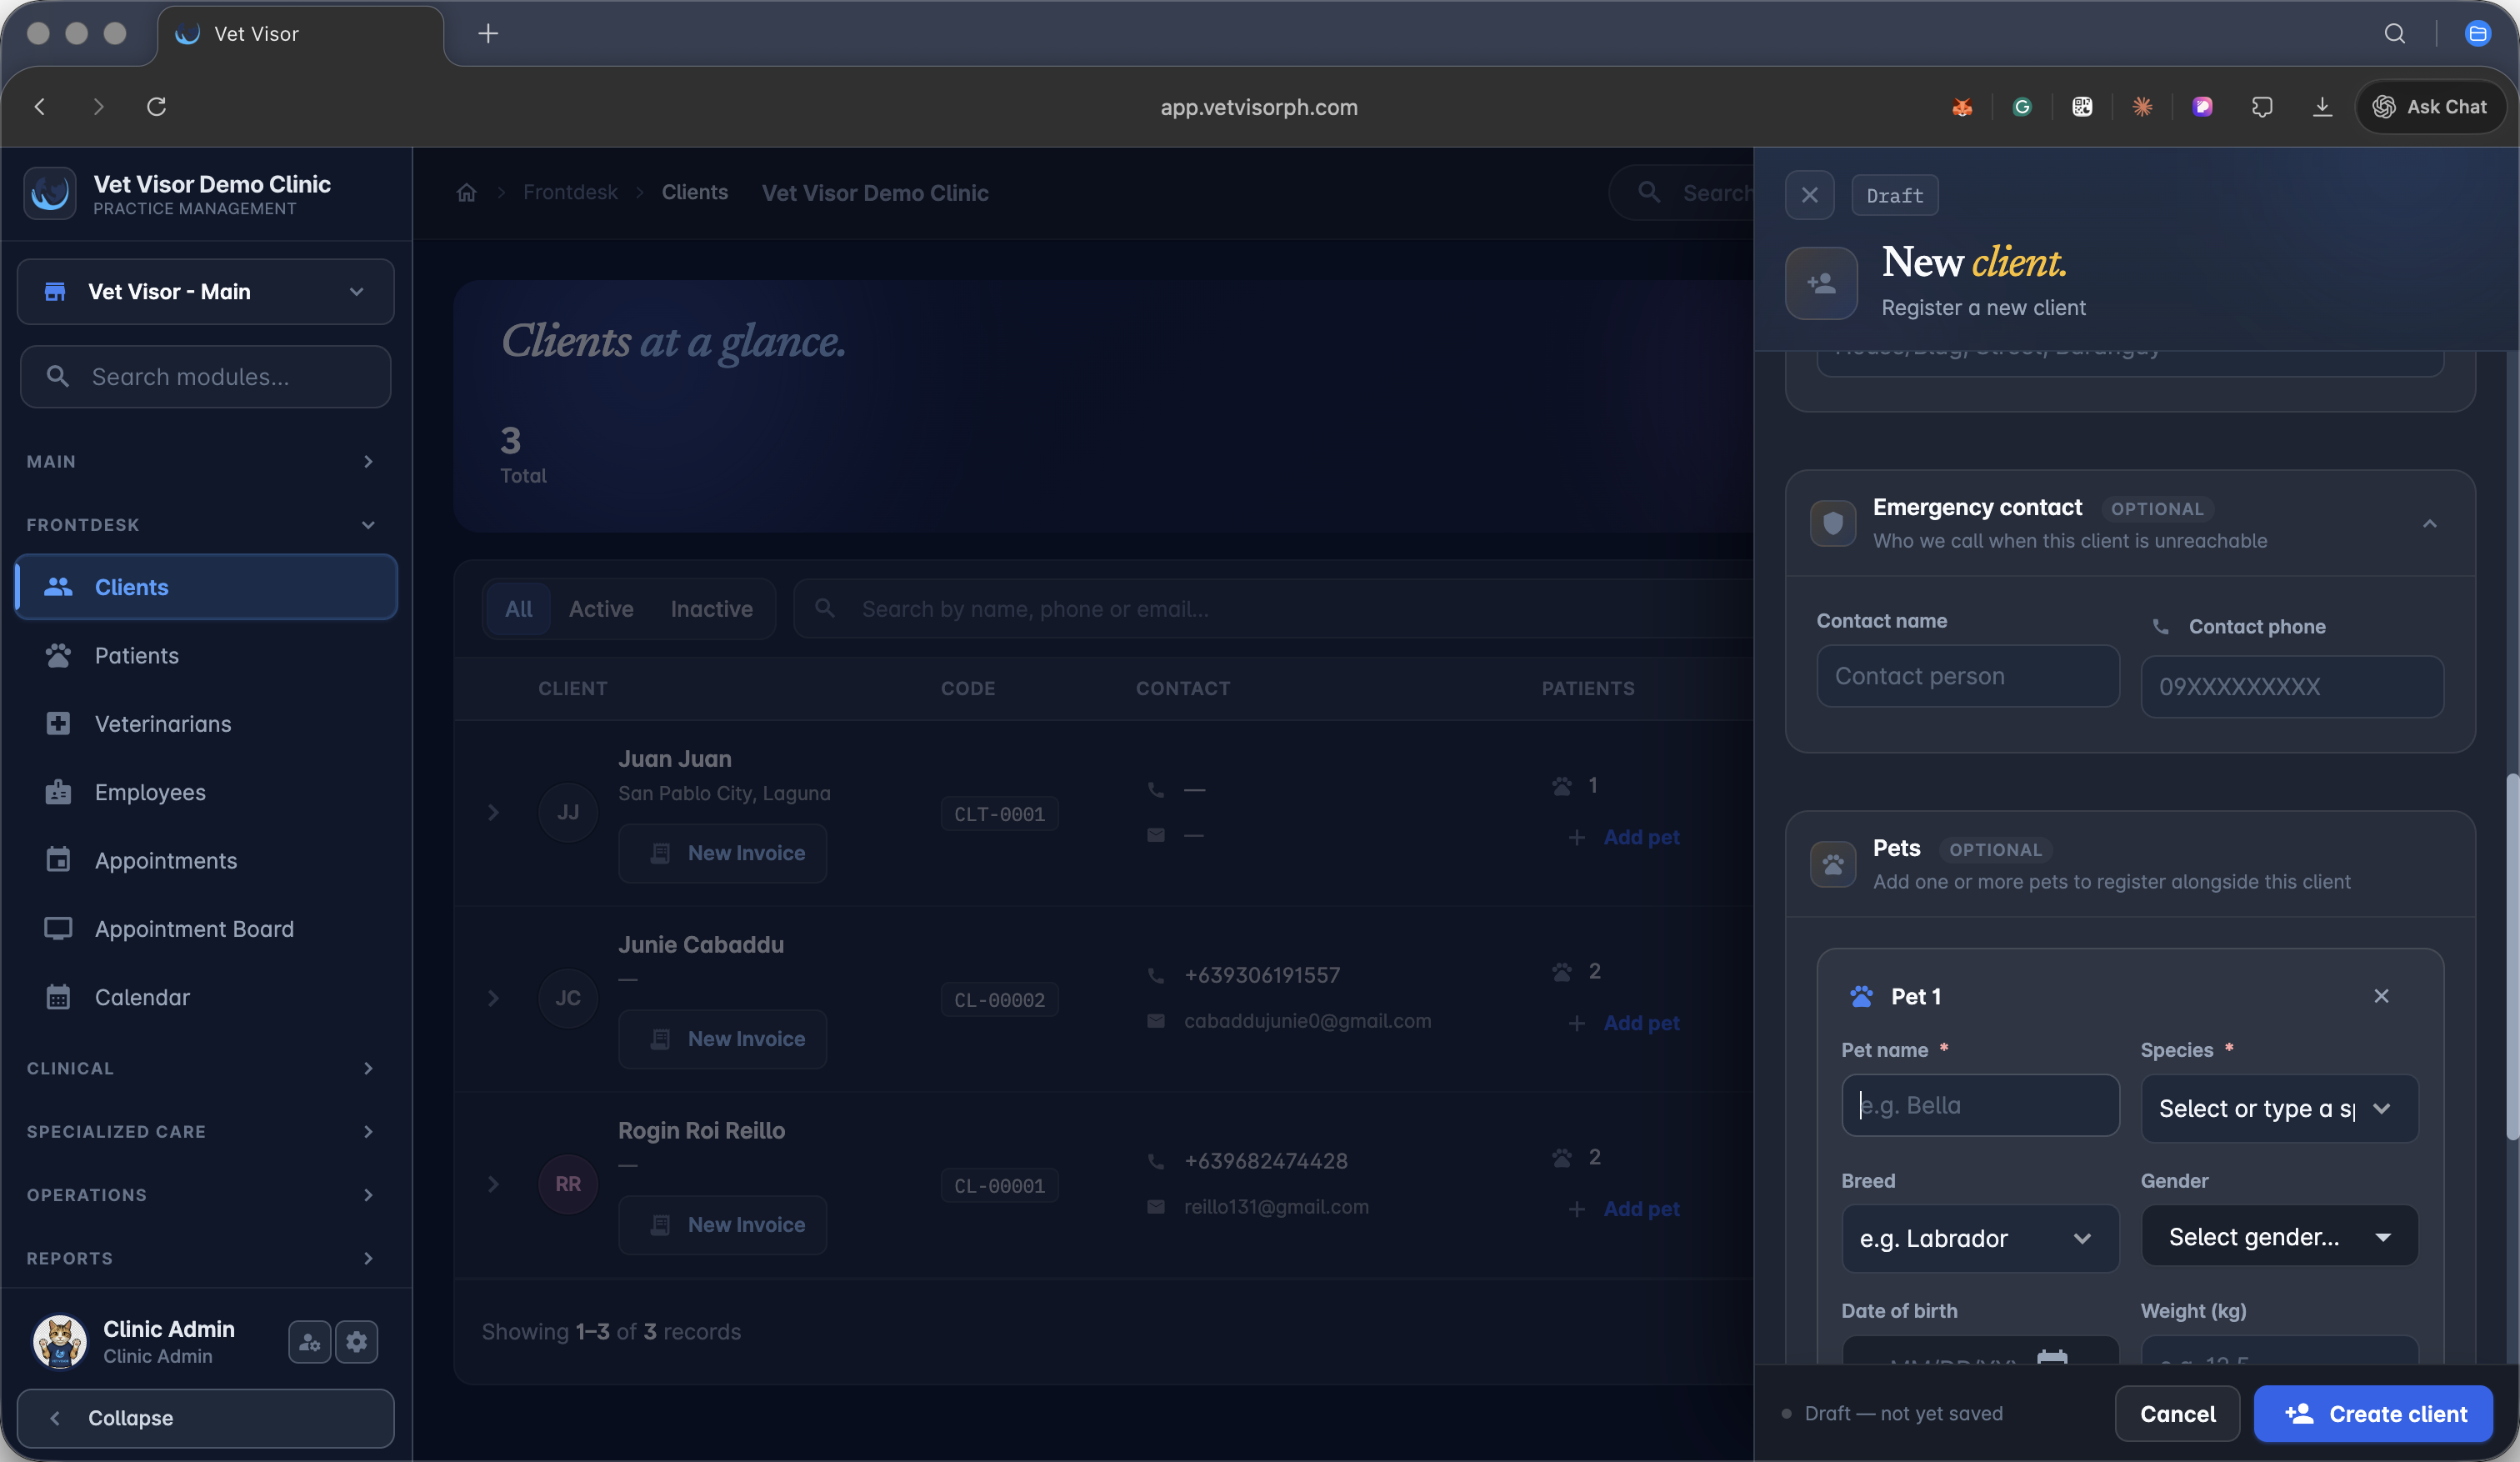Viewport: 2520px width, 1462px height.
Task: Open Patients in the sidebar
Action: pos(206,655)
